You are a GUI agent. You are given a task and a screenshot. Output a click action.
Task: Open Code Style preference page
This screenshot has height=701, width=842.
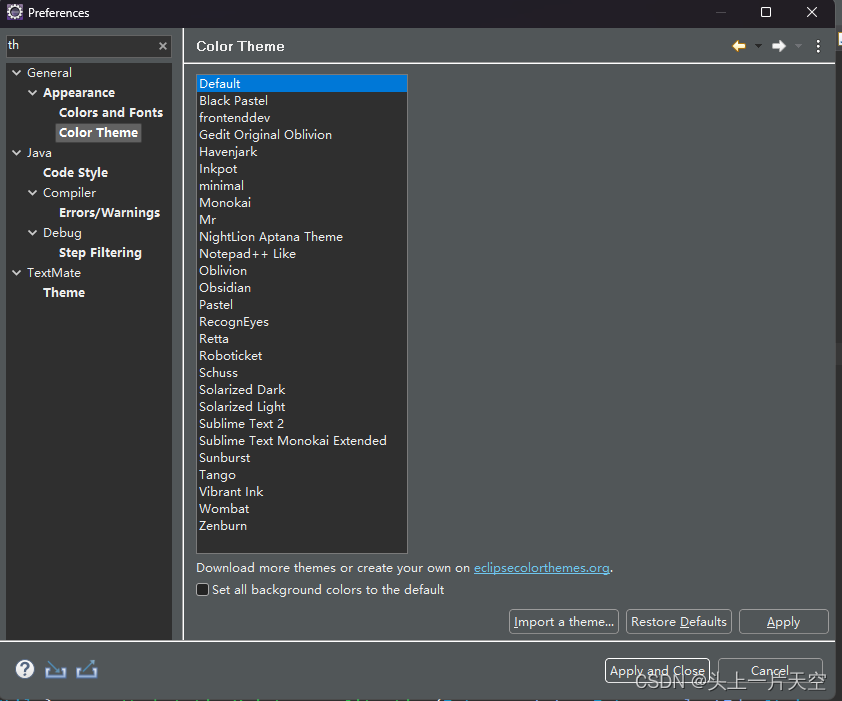coord(75,172)
